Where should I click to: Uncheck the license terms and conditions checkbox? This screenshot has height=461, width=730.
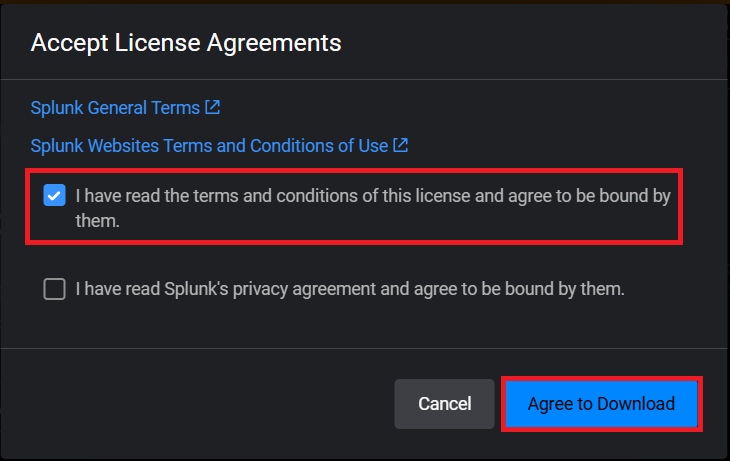coord(55,196)
